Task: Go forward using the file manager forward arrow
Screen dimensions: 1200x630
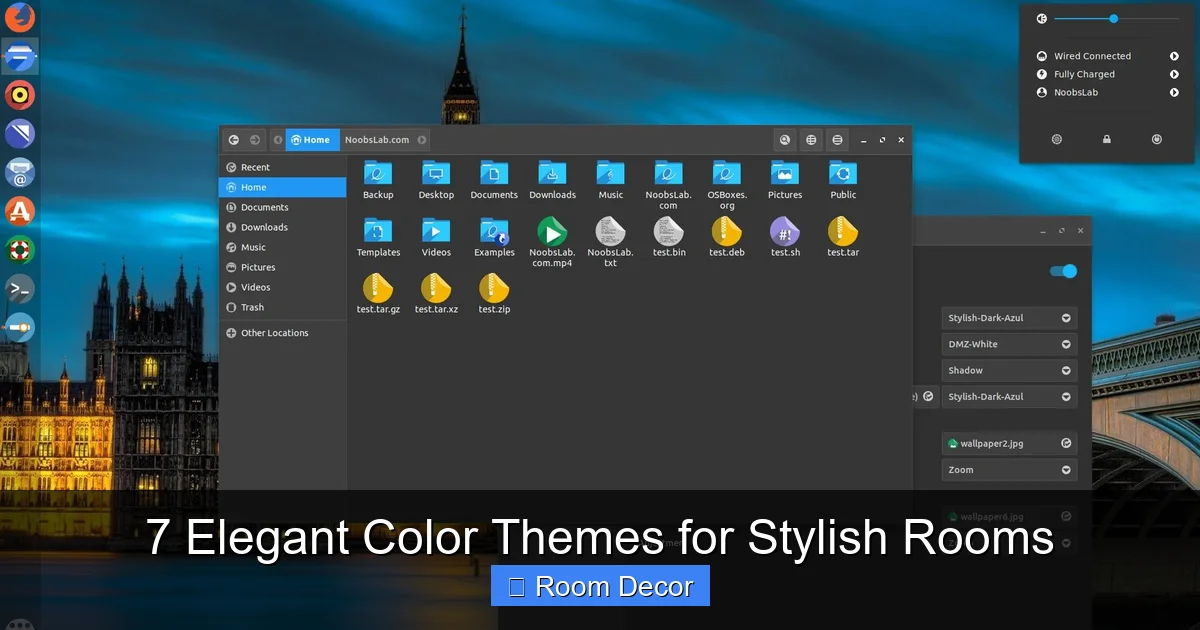Action: pyautogui.click(x=255, y=140)
